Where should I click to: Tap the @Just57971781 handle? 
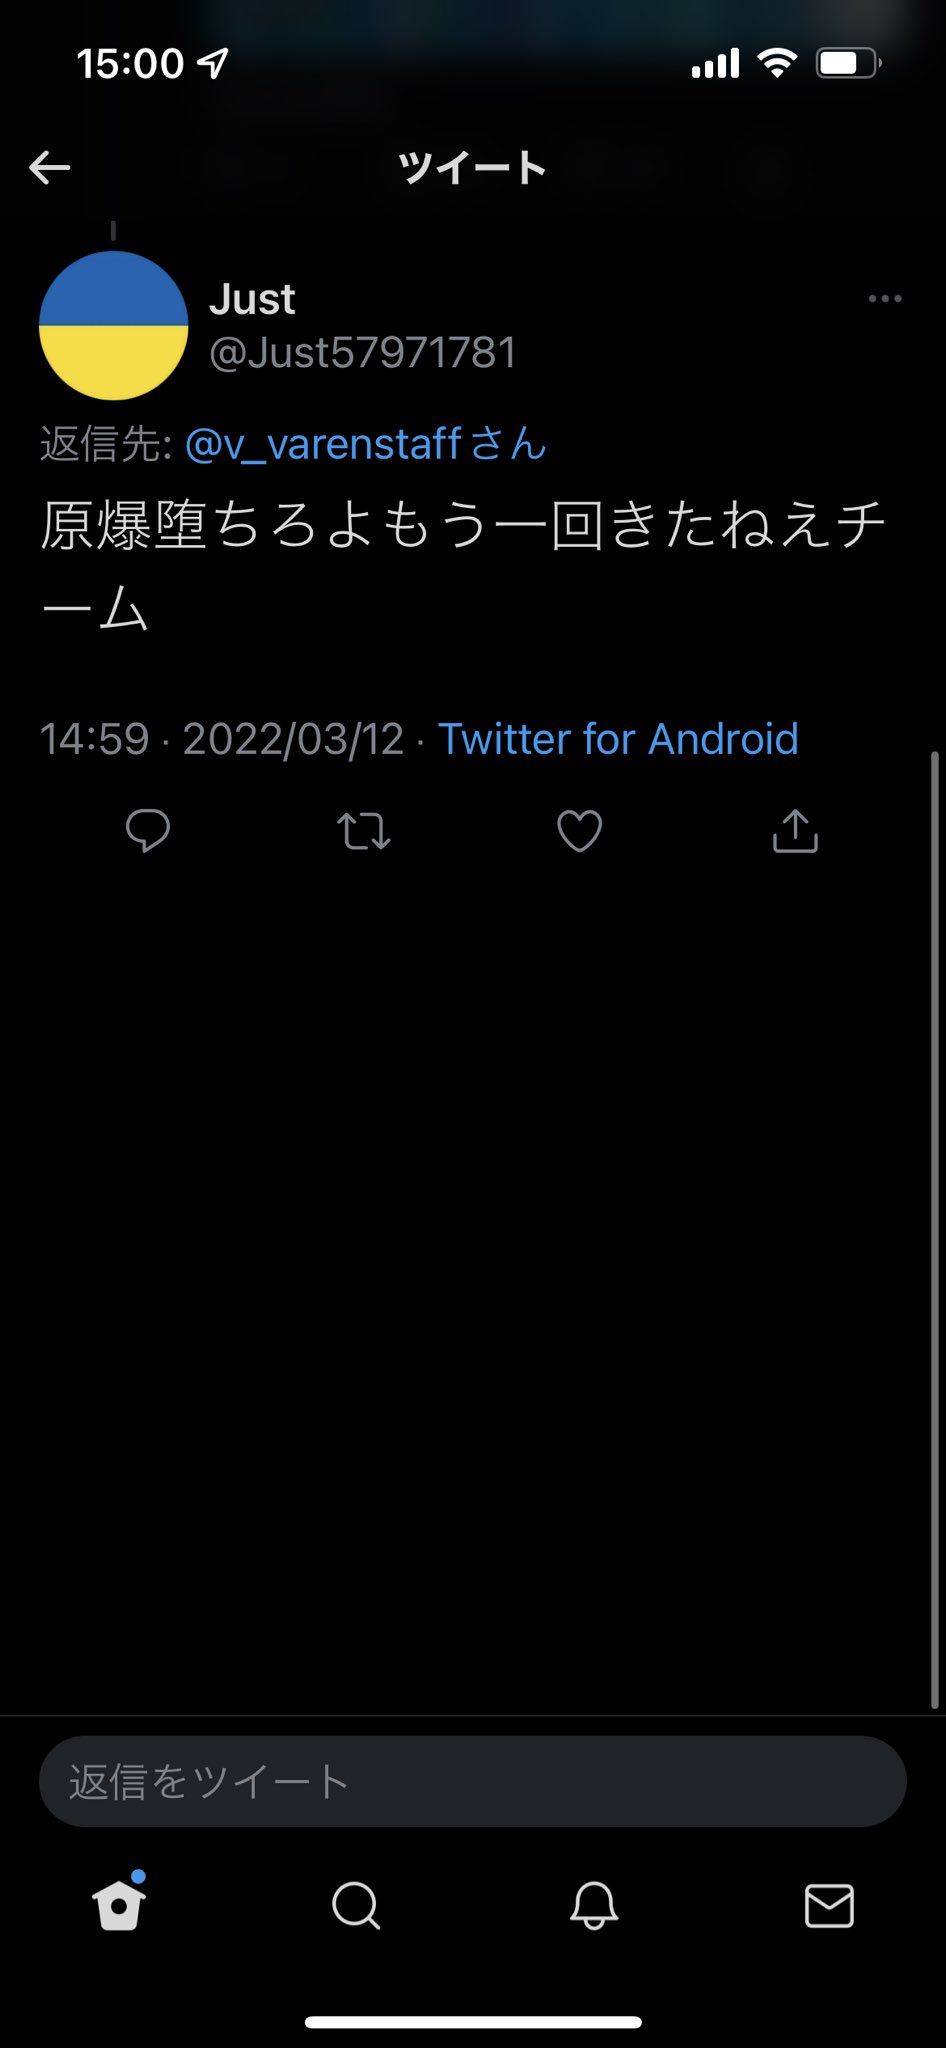tap(362, 352)
